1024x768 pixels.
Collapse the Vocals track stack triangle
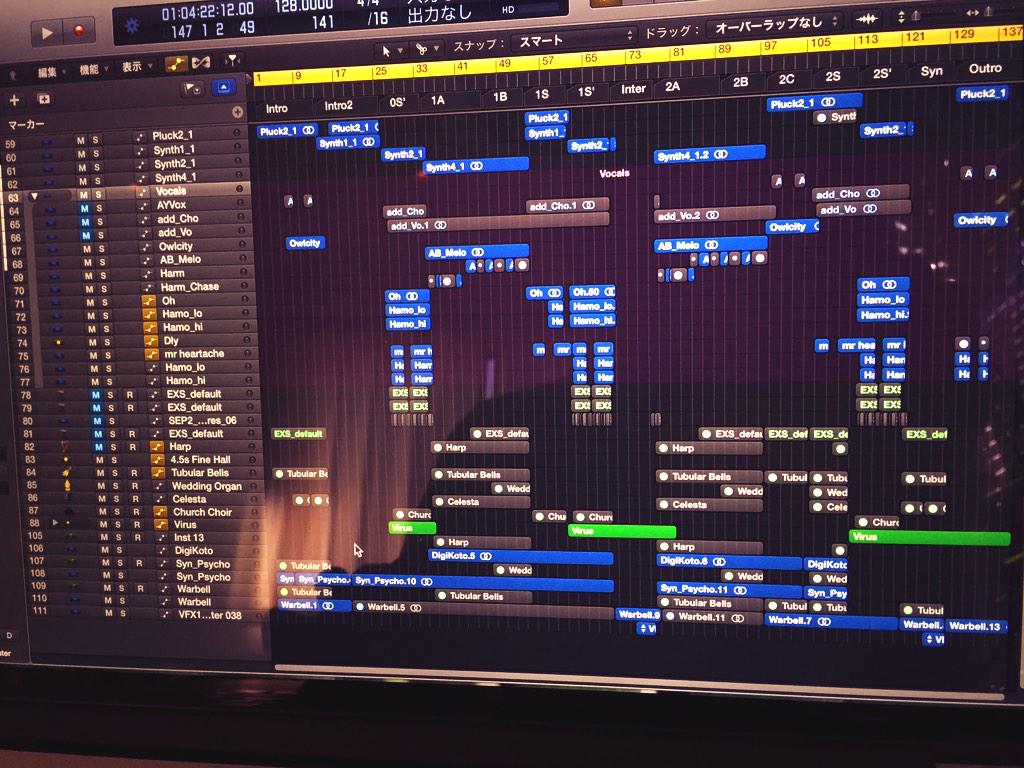pos(34,196)
